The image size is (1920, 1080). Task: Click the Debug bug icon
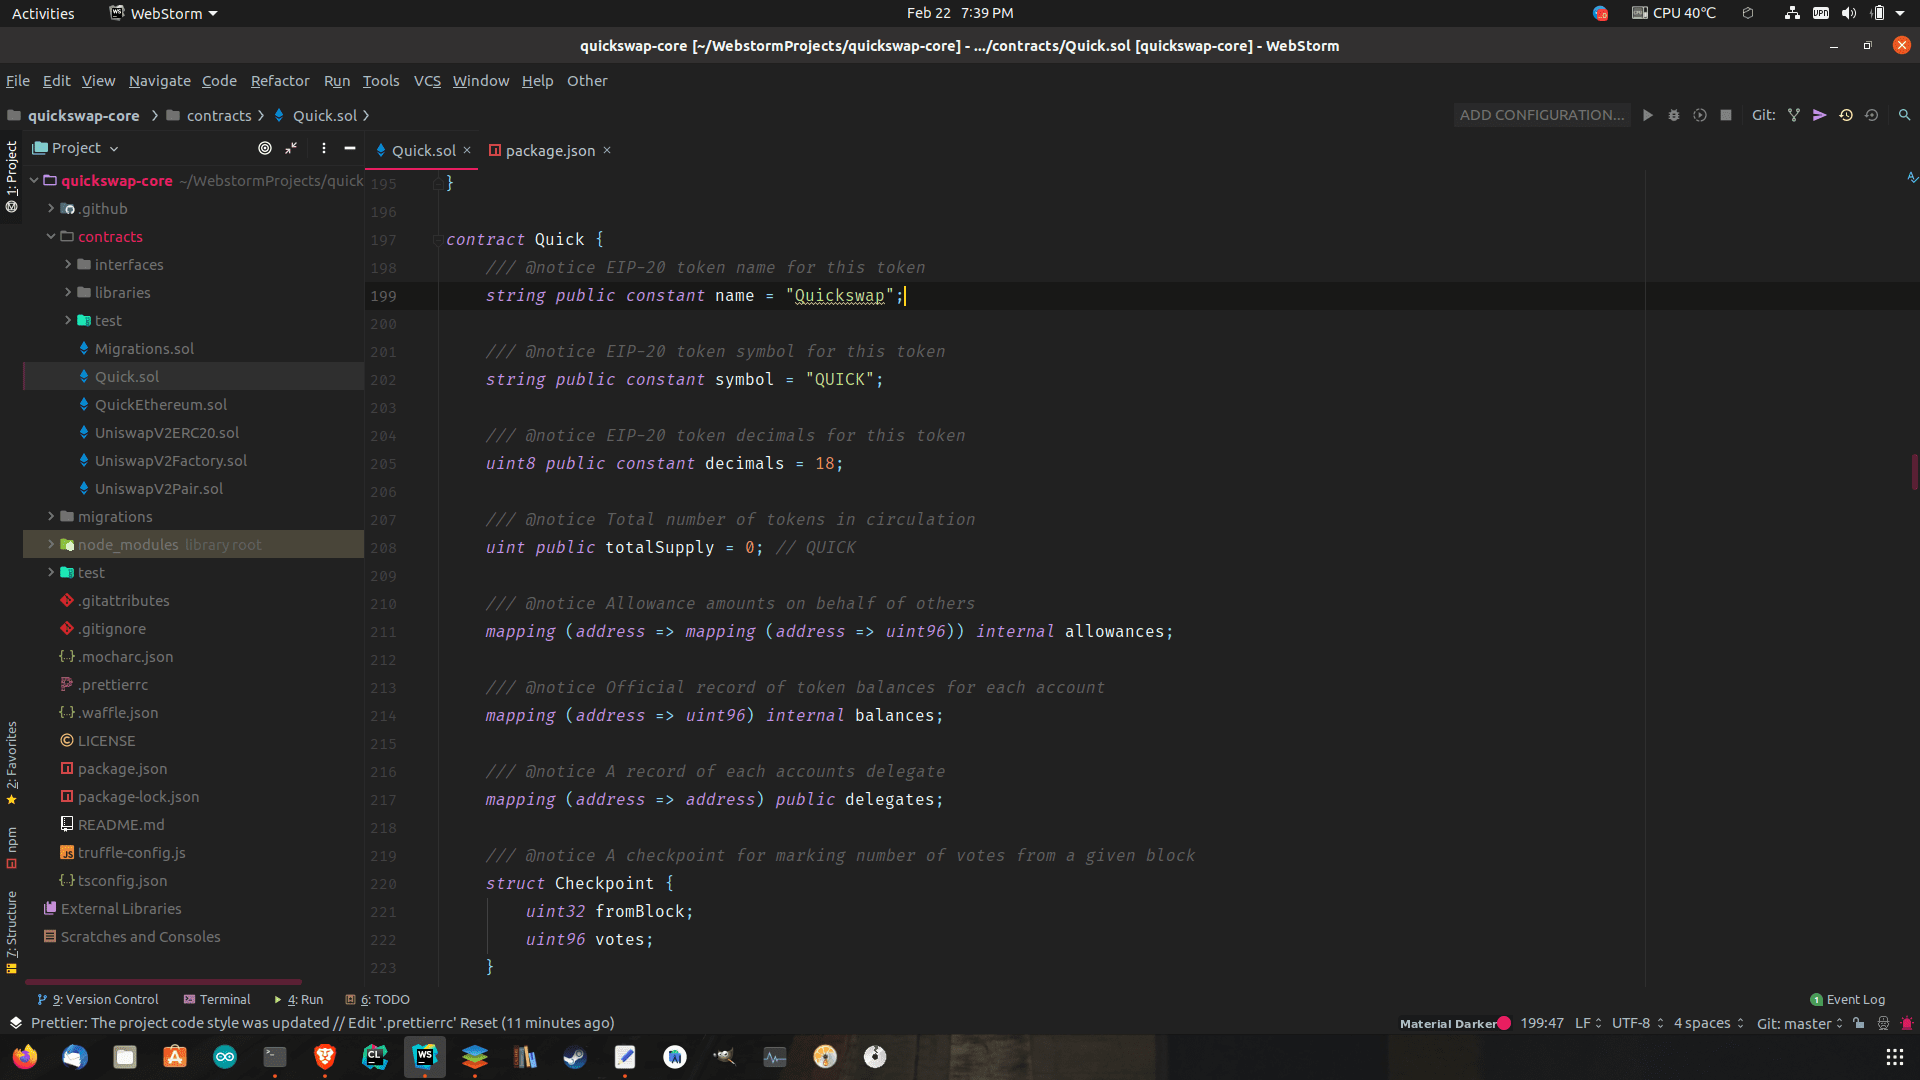pyautogui.click(x=1674, y=115)
